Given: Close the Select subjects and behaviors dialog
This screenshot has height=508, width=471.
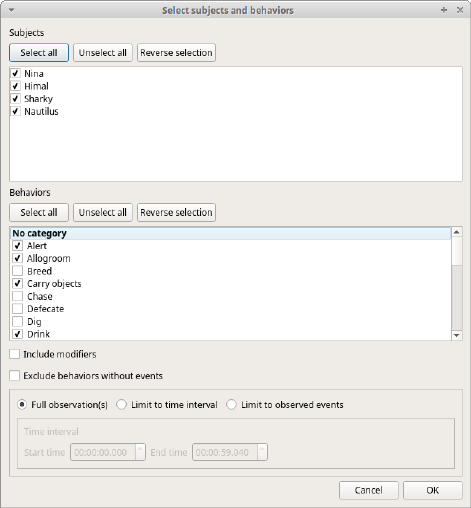Looking at the screenshot, I should (x=460, y=10).
